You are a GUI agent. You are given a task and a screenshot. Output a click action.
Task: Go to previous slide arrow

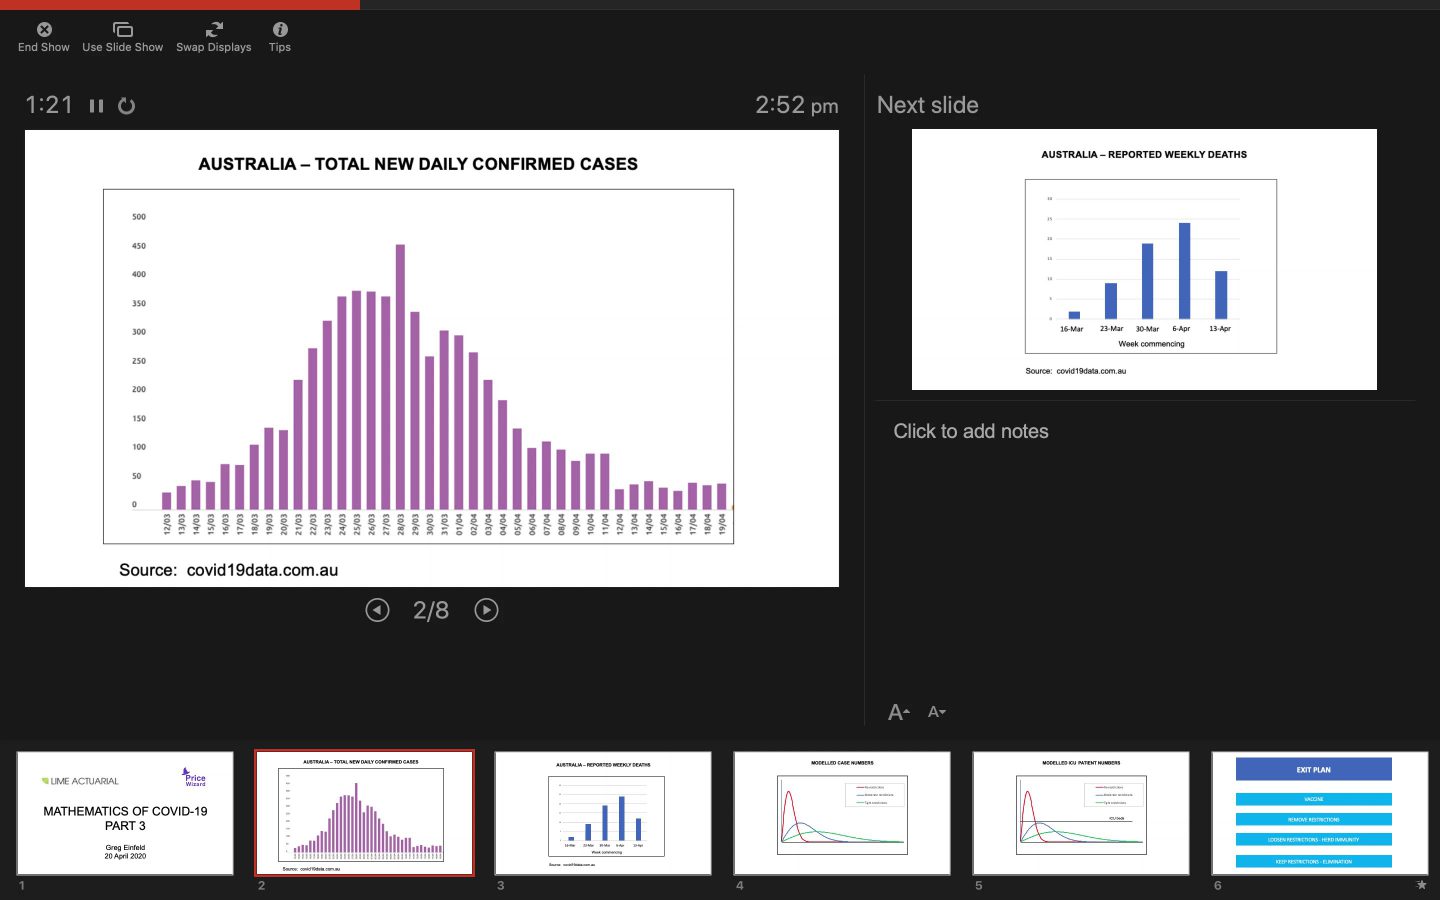[x=377, y=610]
